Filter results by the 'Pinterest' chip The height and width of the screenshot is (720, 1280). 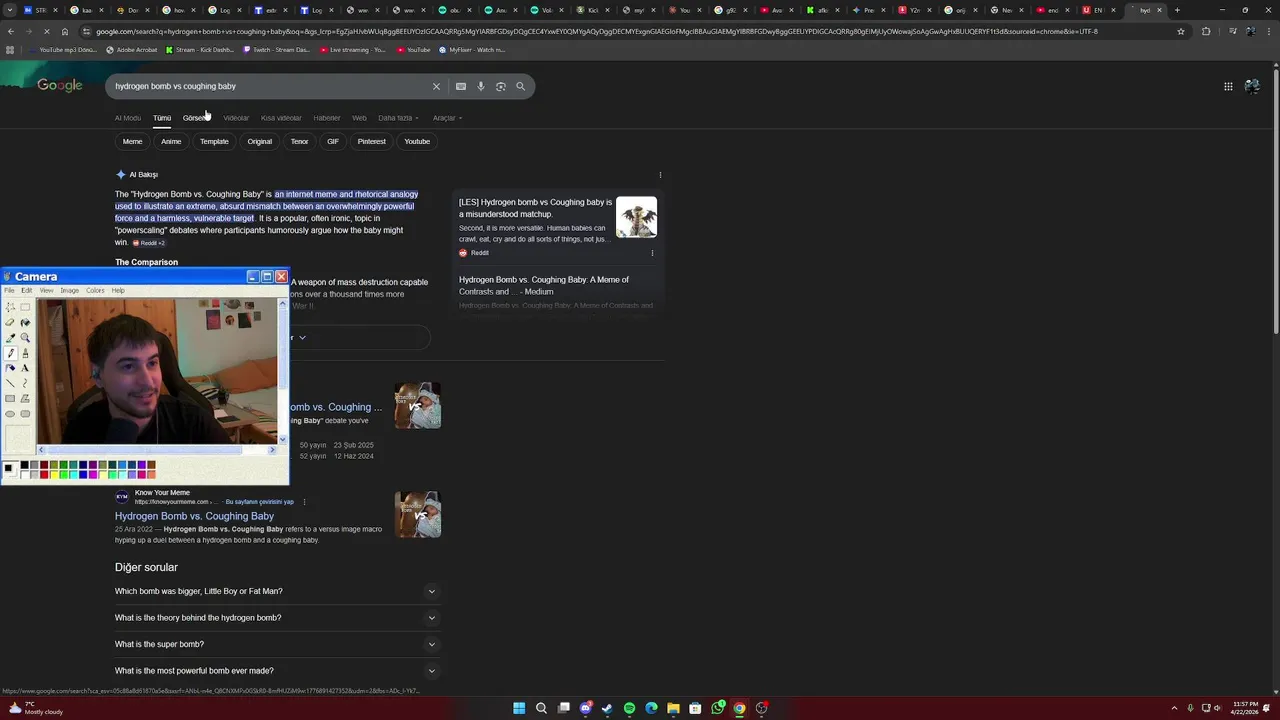tap(372, 141)
